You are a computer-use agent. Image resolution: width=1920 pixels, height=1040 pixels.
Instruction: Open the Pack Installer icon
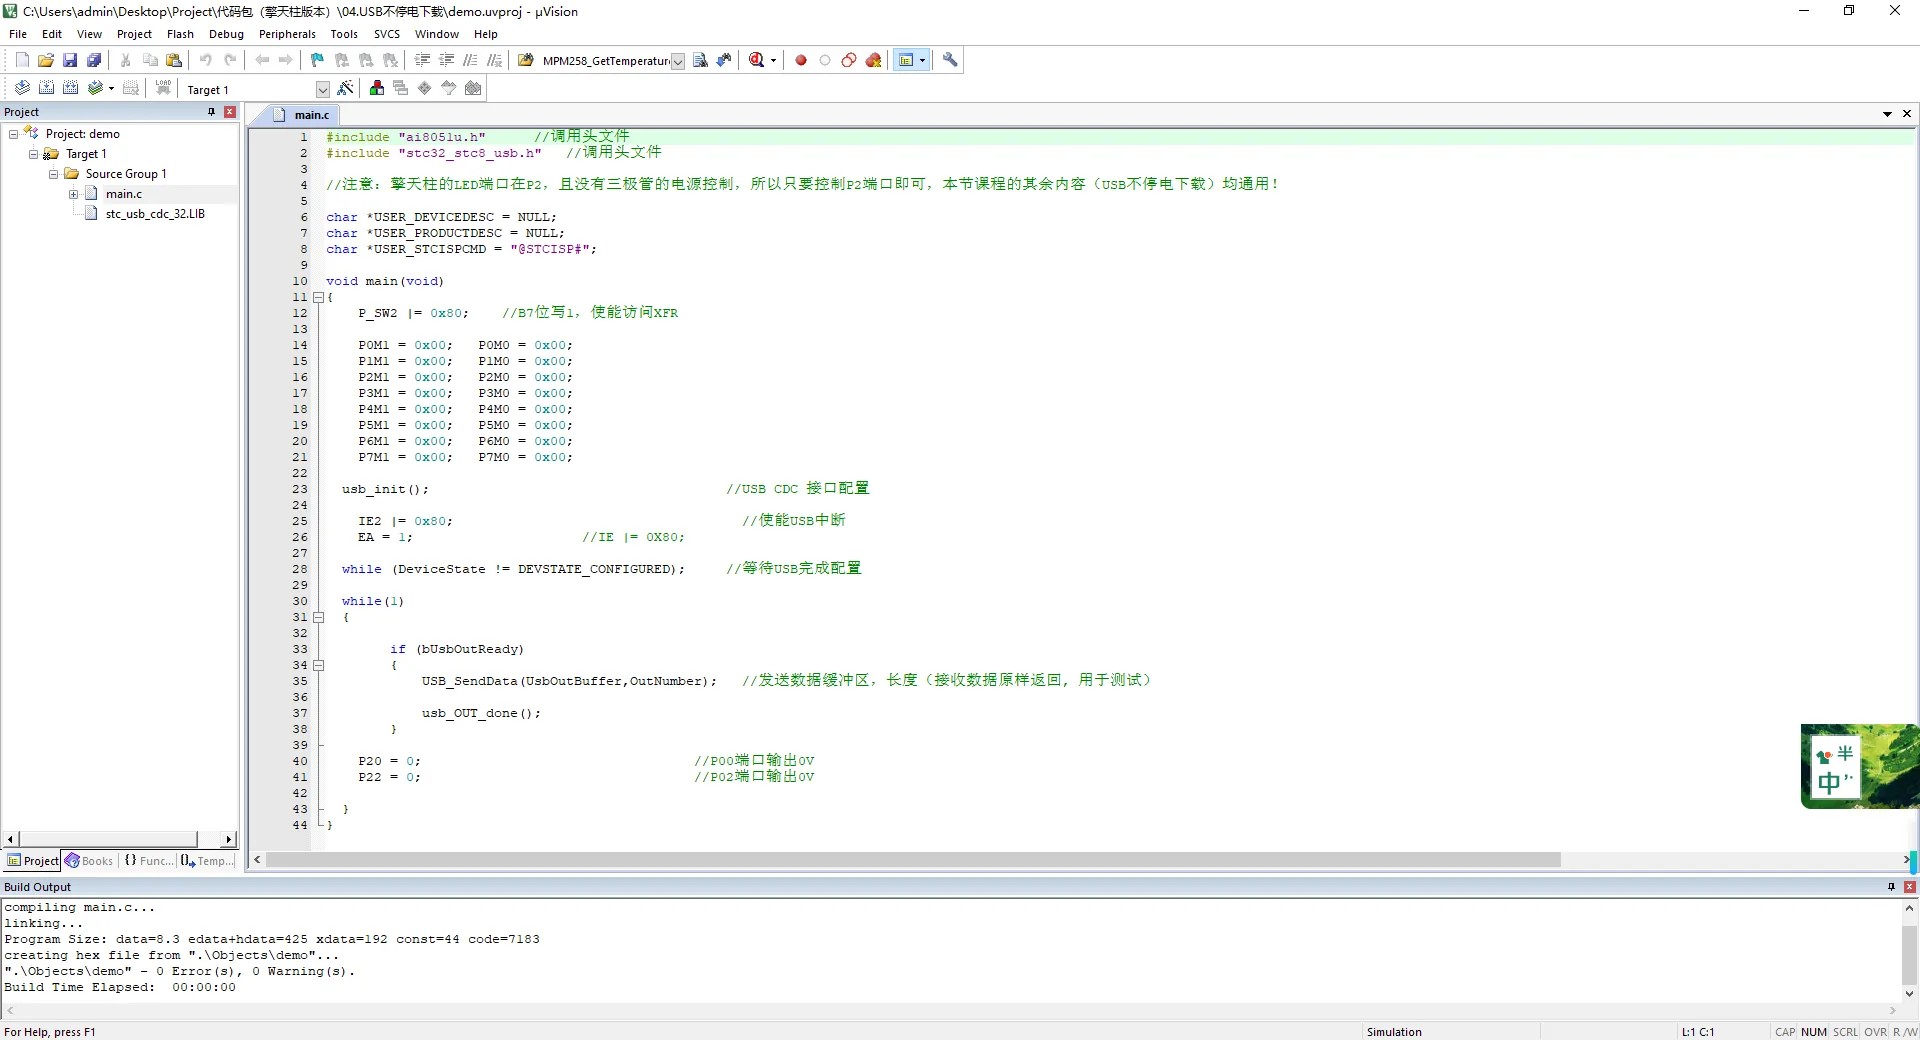pyautogui.click(x=473, y=88)
